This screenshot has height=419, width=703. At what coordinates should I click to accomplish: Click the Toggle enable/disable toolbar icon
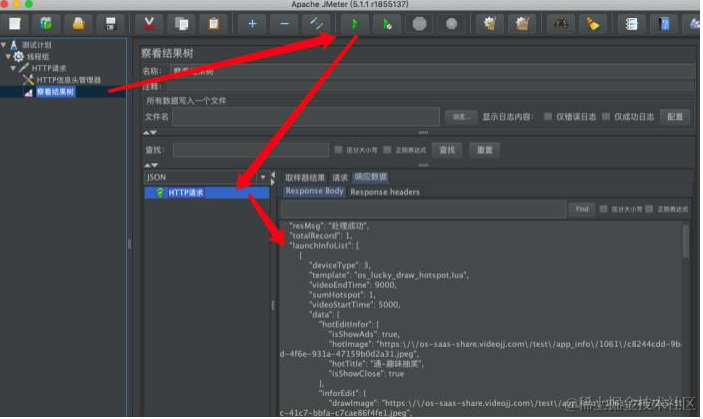click(x=317, y=23)
